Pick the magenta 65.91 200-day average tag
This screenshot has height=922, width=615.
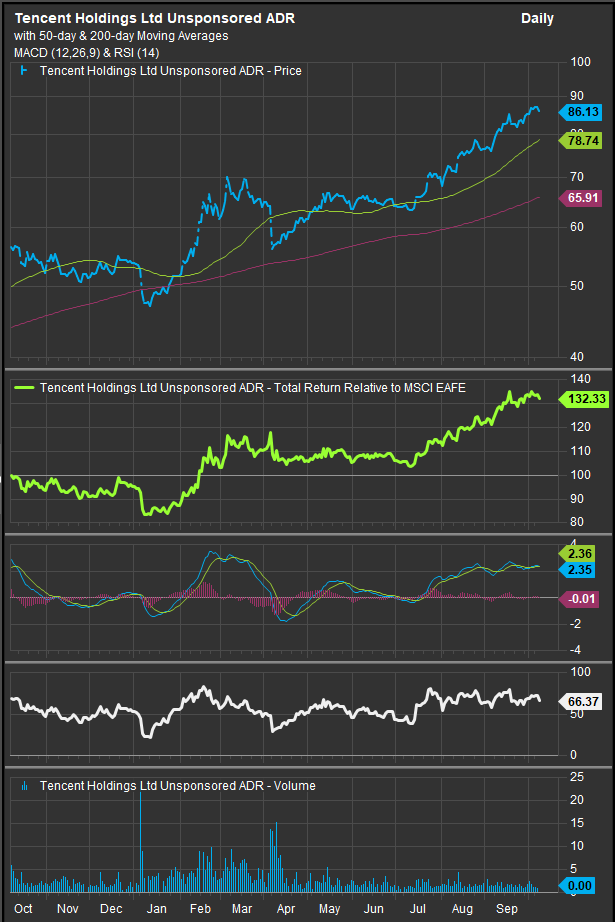[581, 199]
